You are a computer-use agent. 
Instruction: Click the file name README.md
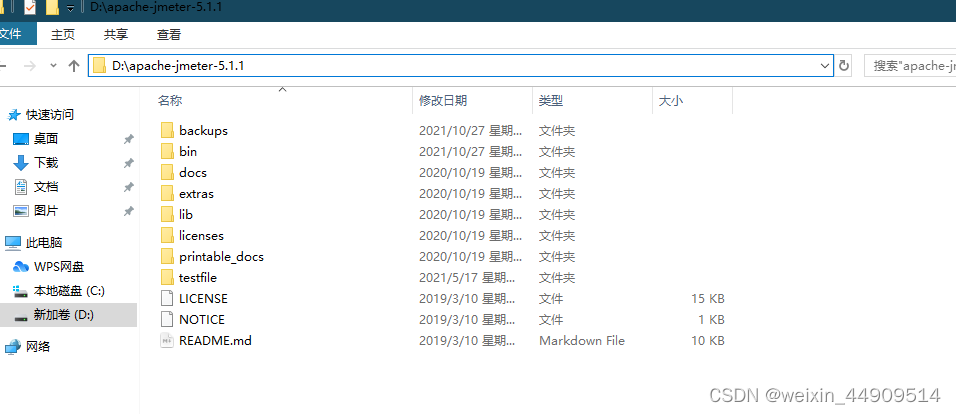(x=215, y=341)
